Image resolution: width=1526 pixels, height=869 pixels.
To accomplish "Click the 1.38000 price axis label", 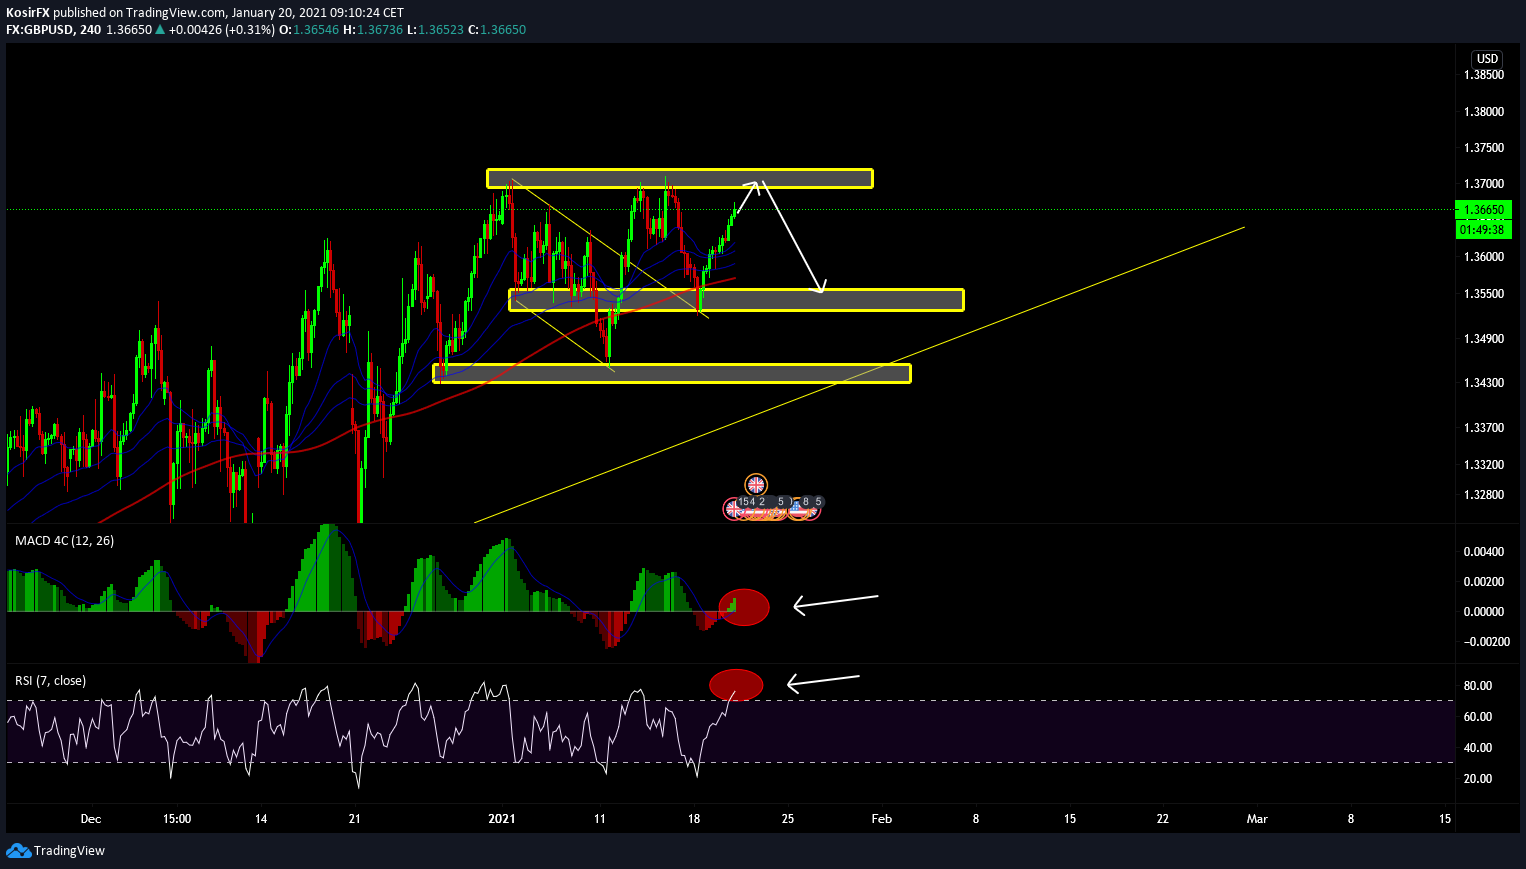I will click(1484, 112).
